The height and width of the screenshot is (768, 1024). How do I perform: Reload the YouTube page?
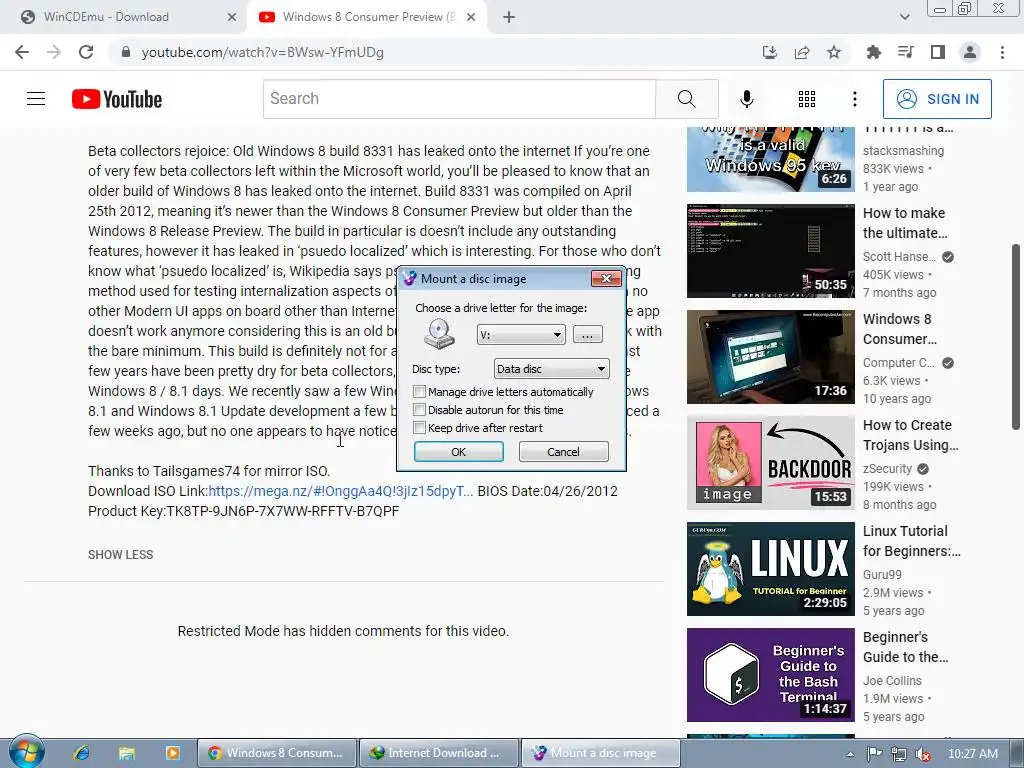click(x=86, y=52)
